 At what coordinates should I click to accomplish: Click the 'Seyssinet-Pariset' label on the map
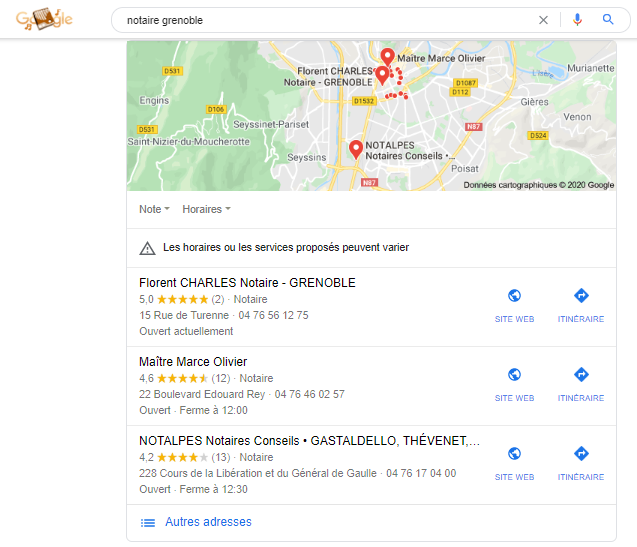(x=271, y=124)
